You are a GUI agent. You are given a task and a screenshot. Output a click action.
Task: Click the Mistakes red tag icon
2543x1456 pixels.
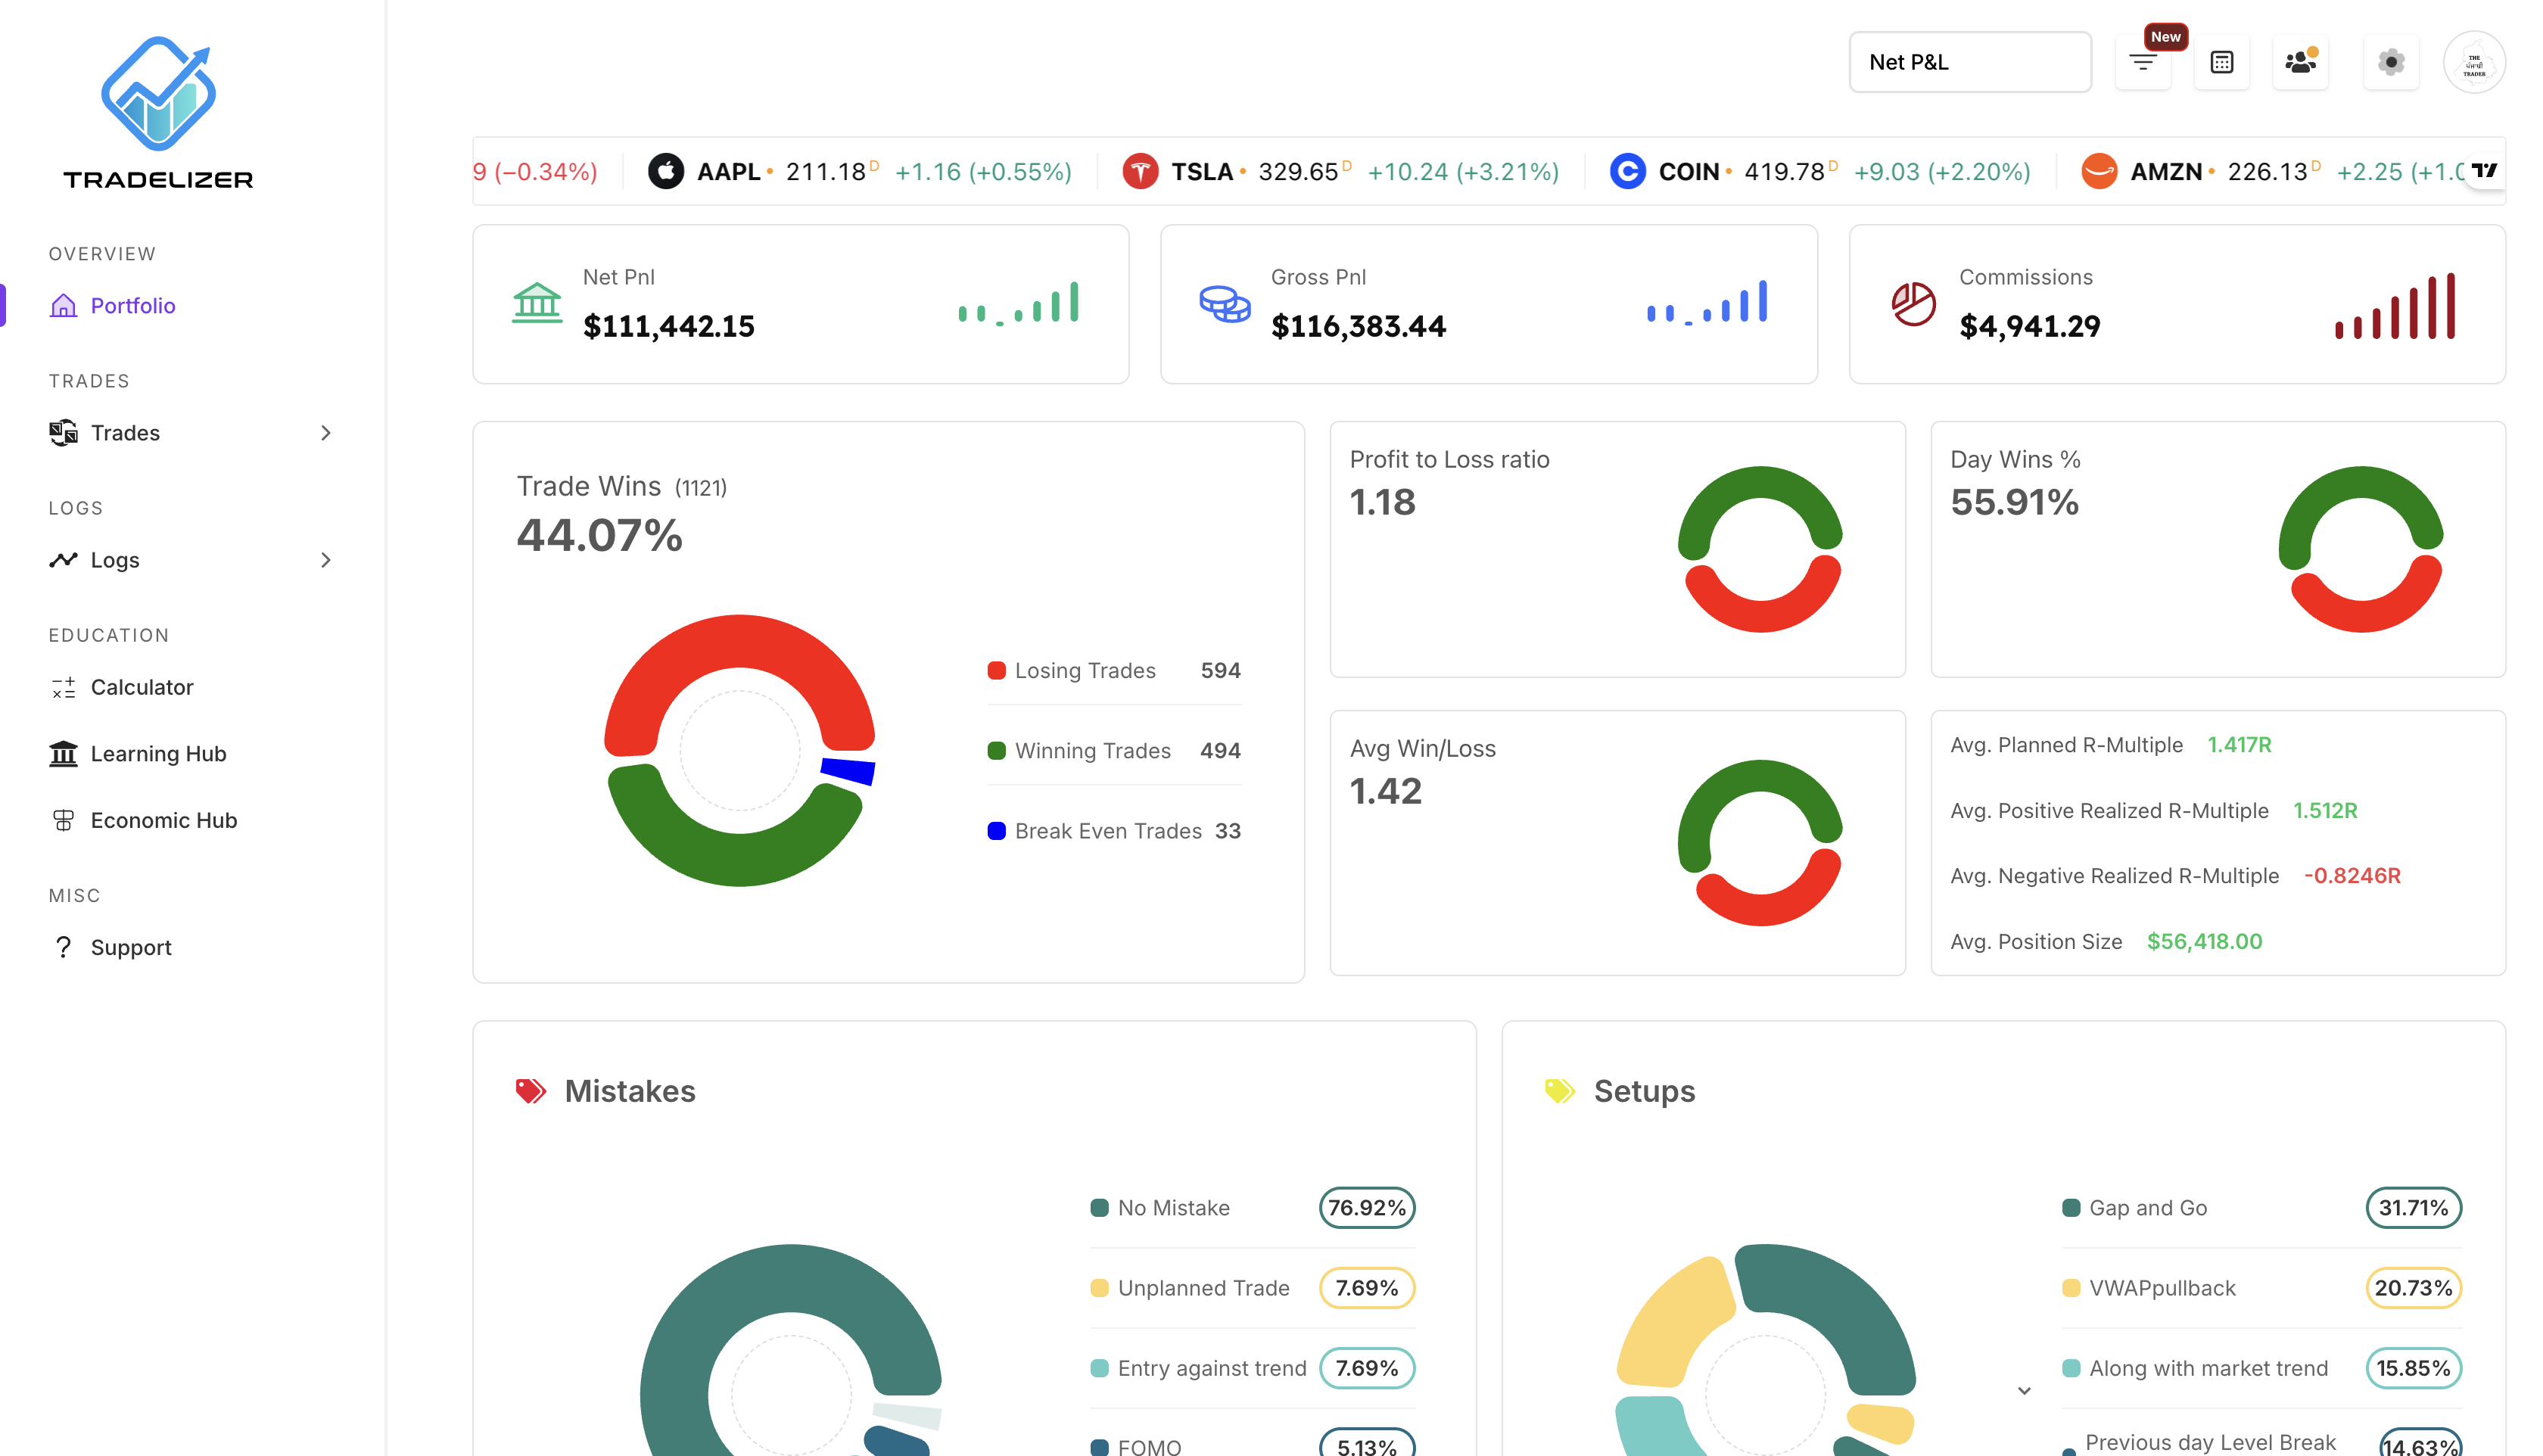[x=530, y=1091]
